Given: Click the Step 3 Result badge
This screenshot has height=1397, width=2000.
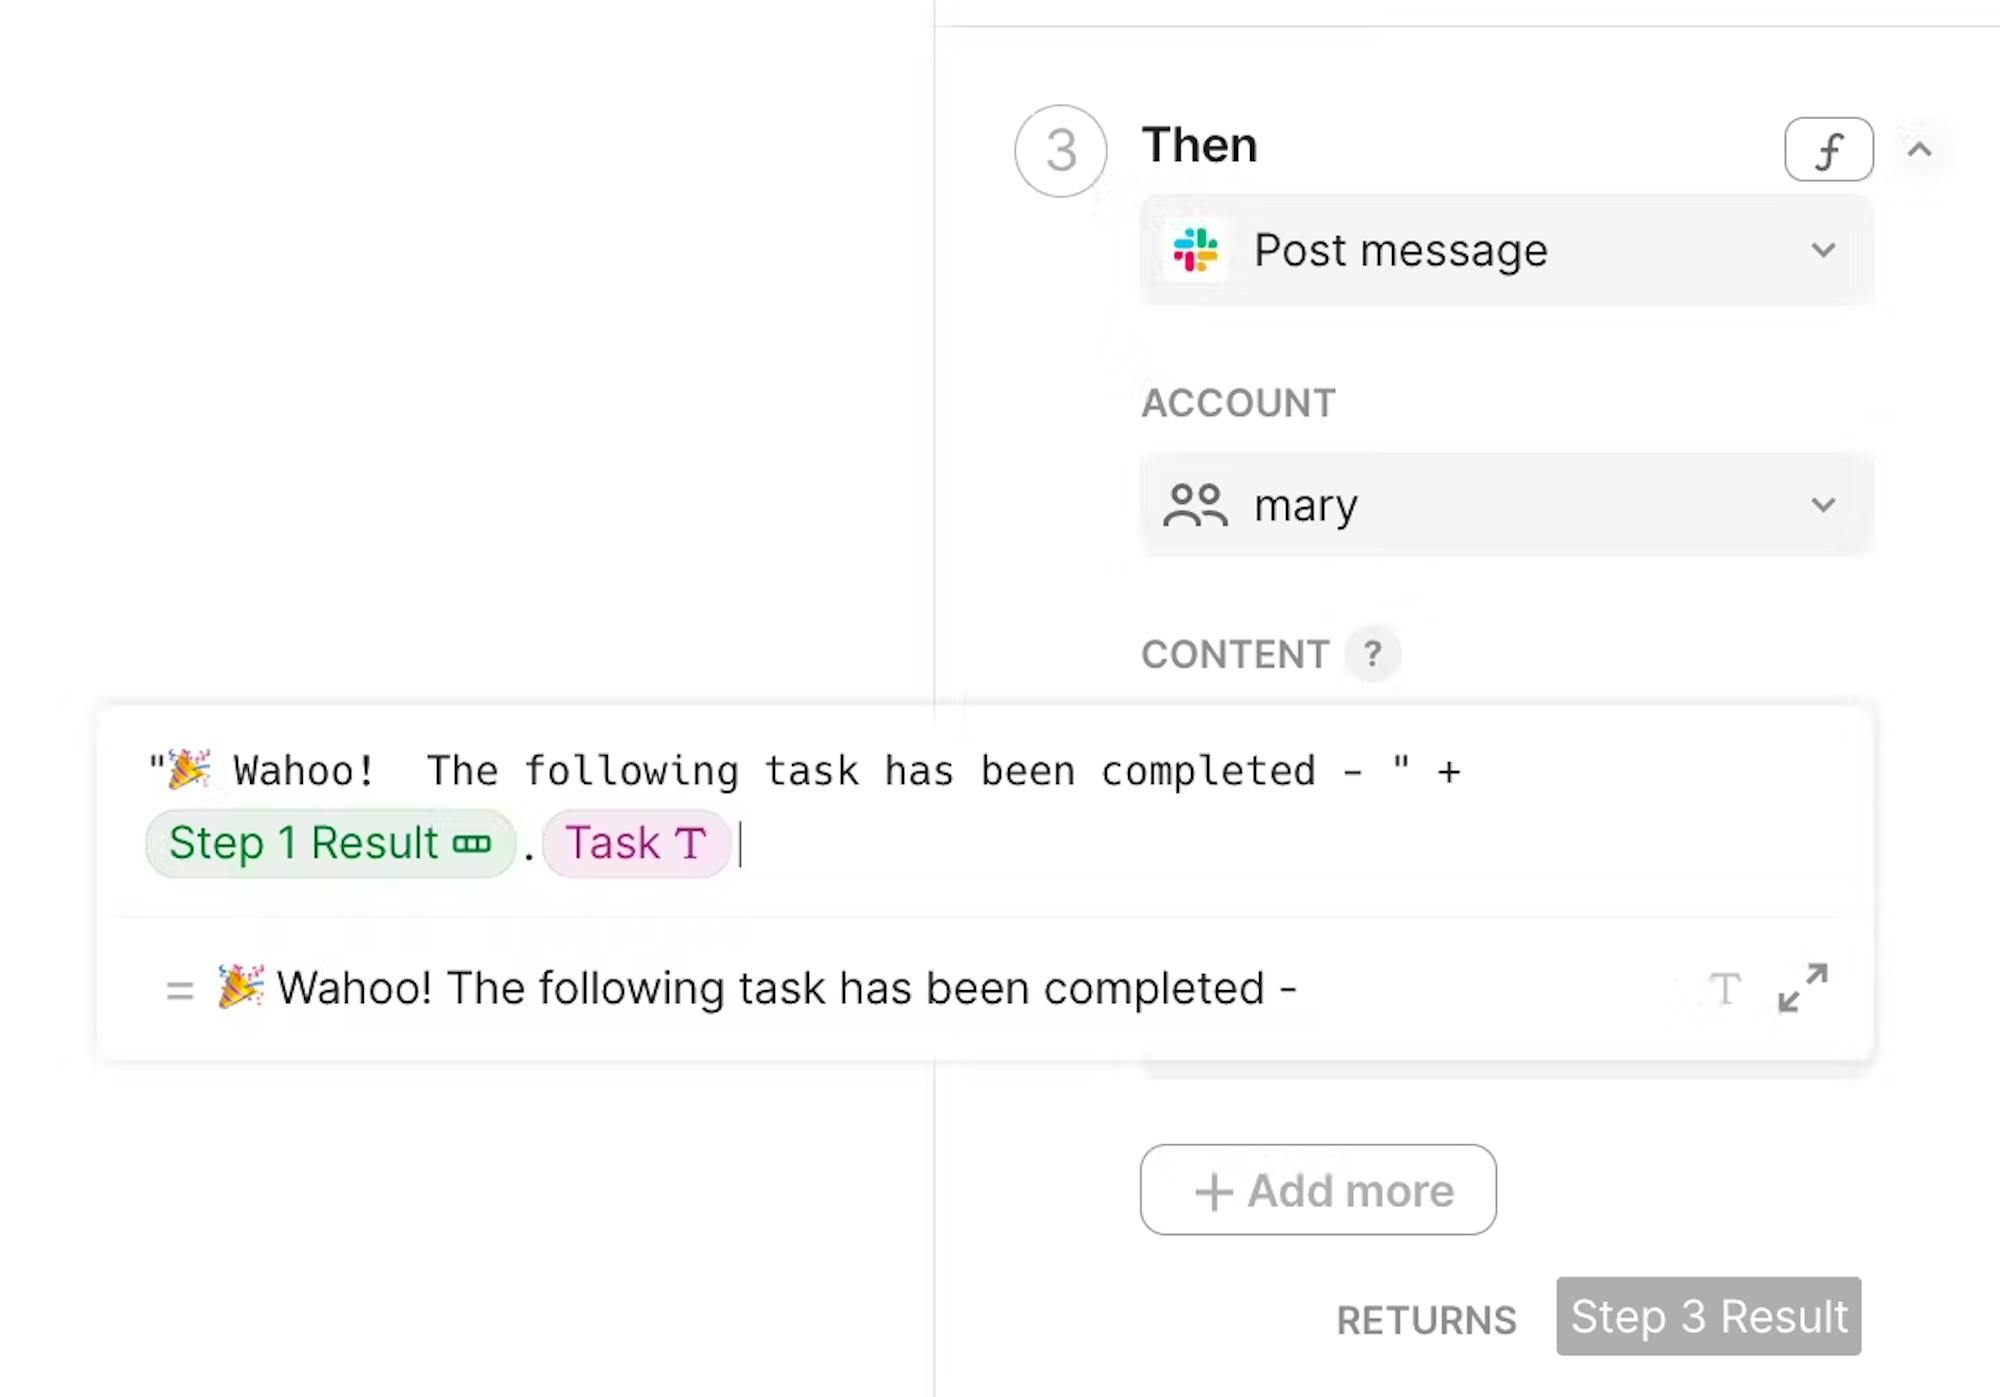Looking at the screenshot, I should (x=1708, y=1316).
